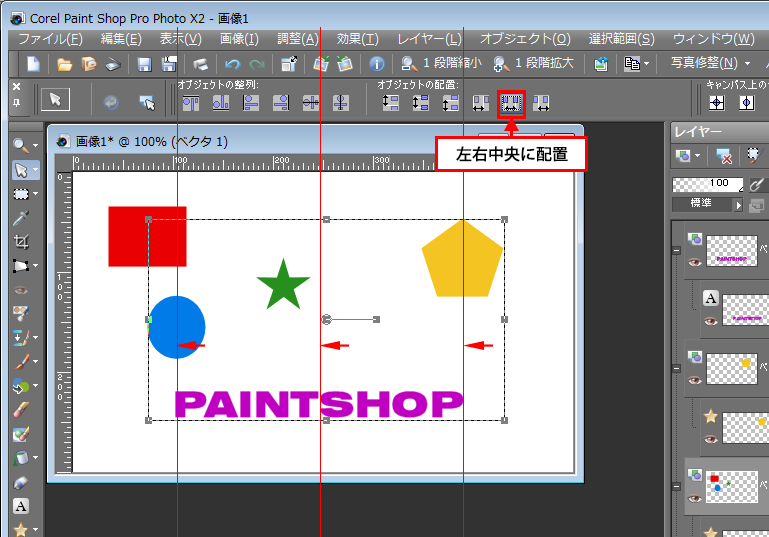Open the レイヤー(L) menu

(430, 39)
